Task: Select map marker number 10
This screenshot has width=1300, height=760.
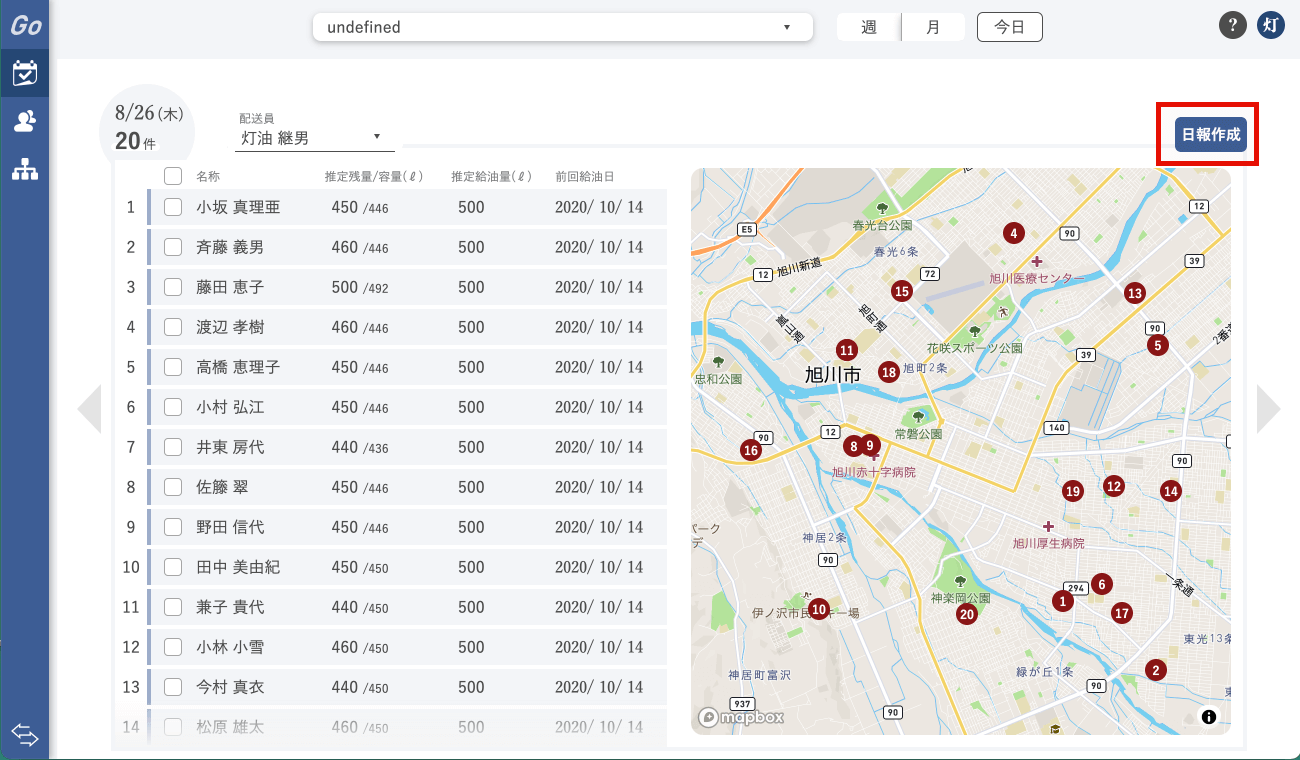Action: point(819,608)
